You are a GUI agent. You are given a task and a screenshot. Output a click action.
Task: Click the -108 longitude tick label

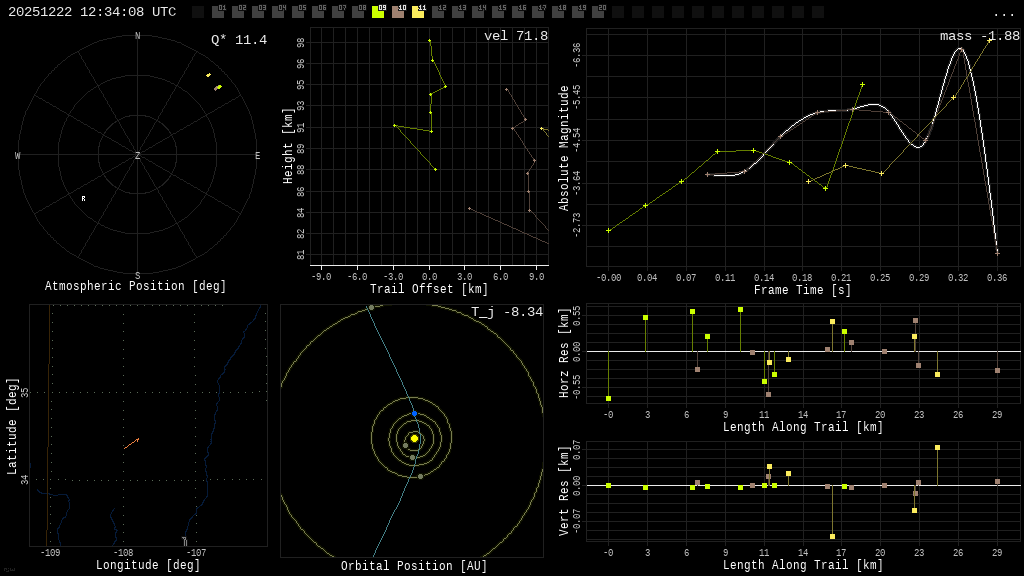click(x=123, y=552)
